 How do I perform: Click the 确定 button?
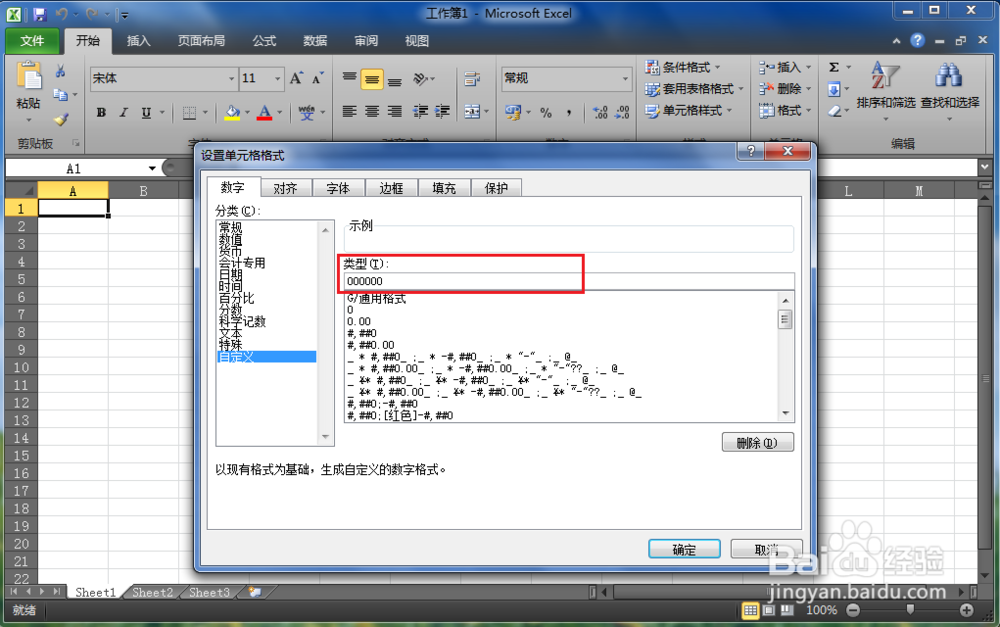click(x=684, y=549)
